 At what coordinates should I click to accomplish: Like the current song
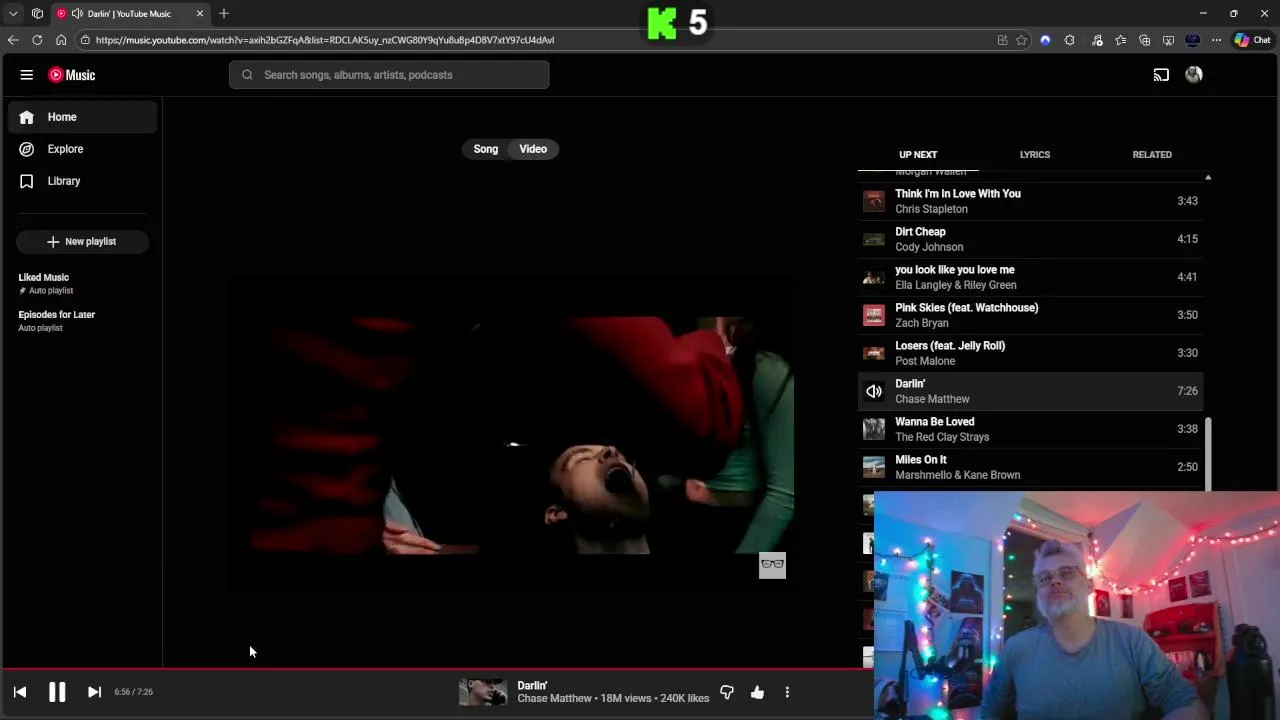(x=757, y=692)
